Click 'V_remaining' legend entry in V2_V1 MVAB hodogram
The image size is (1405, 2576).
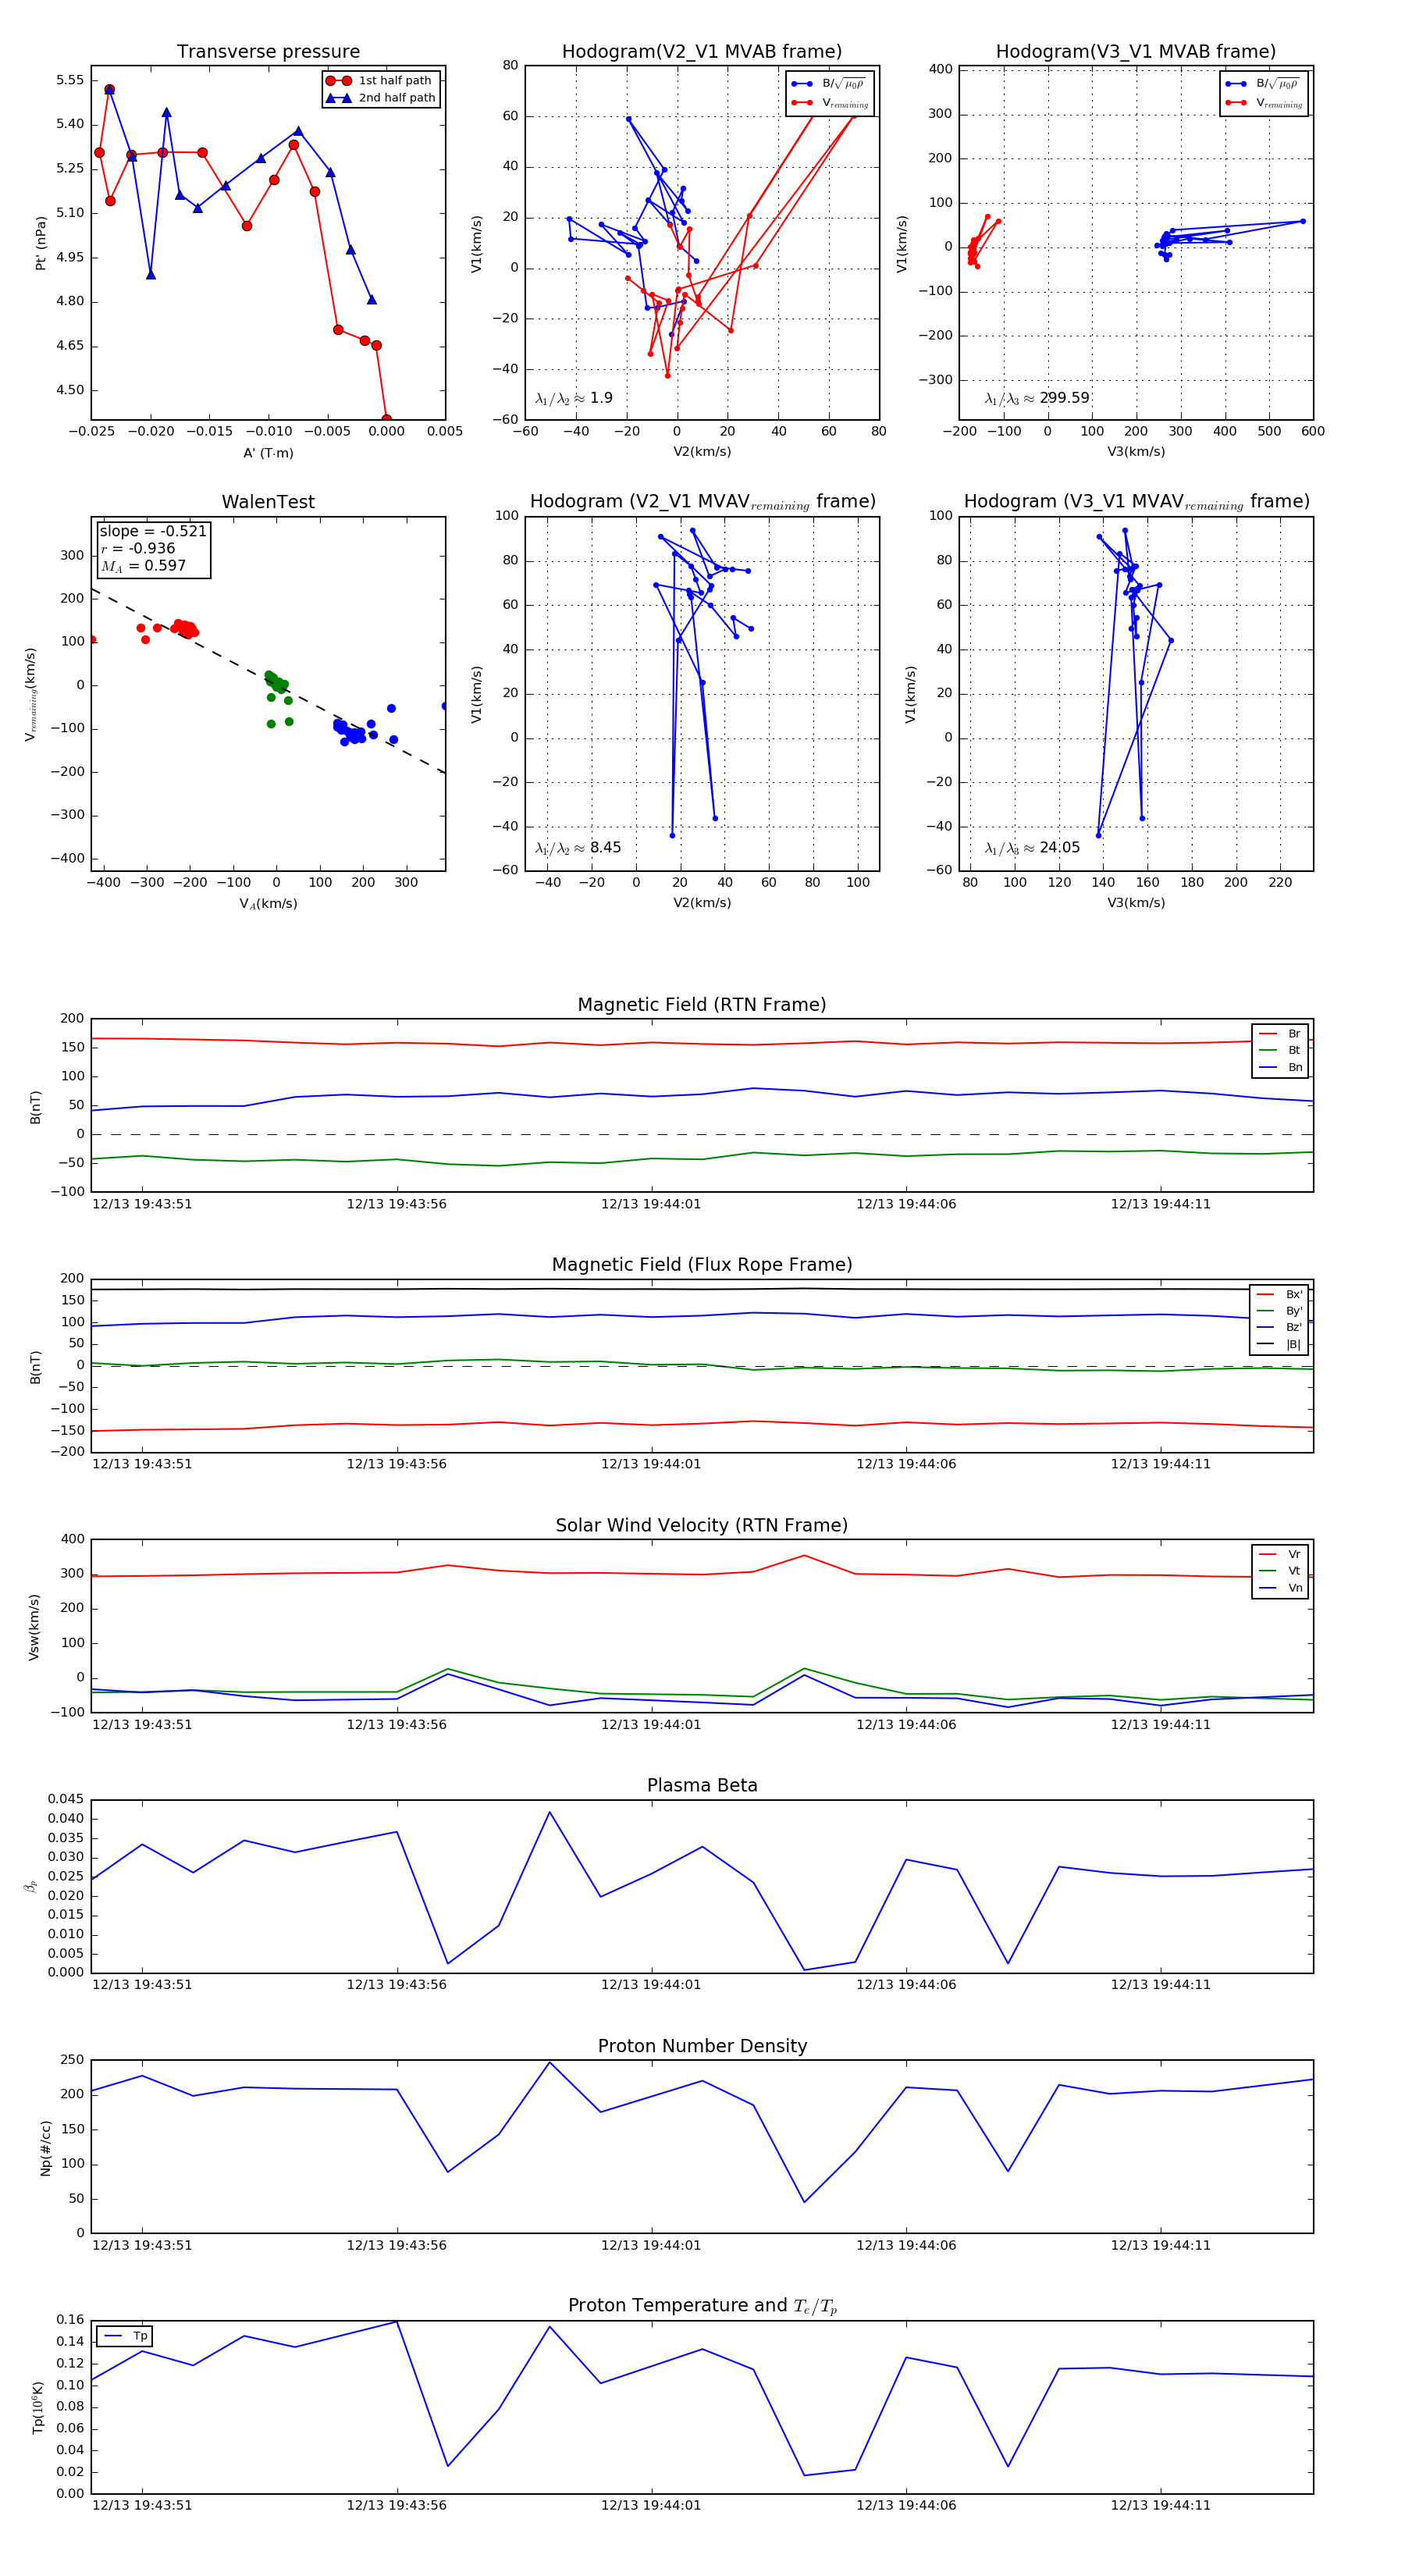(830, 103)
